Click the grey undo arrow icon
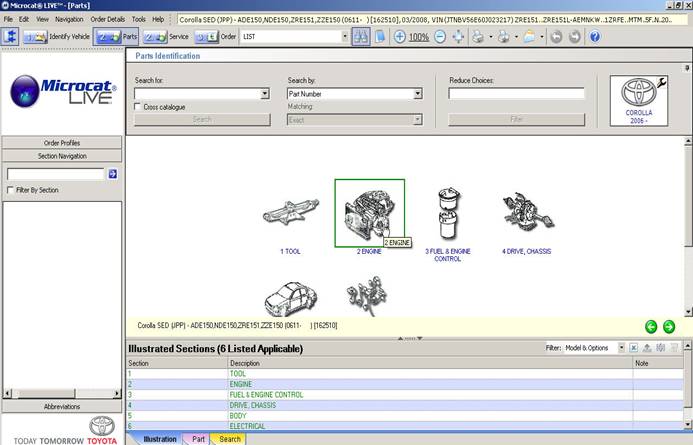693x445 pixels. pos(556,37)
